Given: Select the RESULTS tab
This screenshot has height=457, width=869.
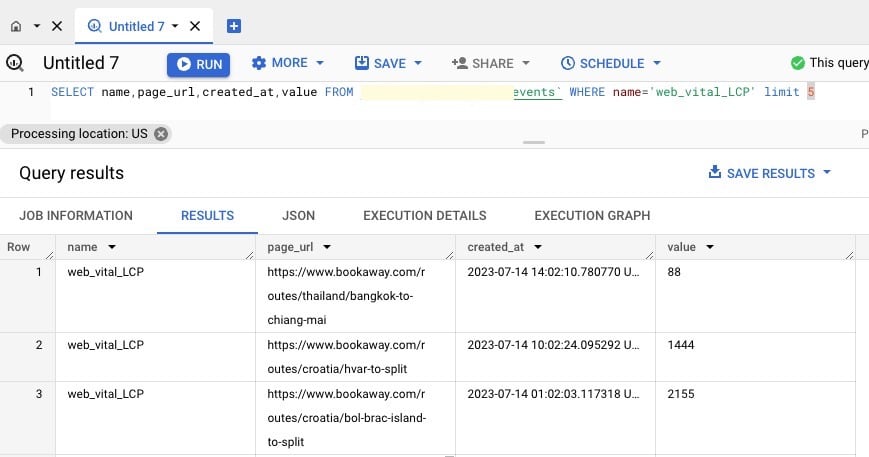Looking at the screenshot, I should 207,215.
